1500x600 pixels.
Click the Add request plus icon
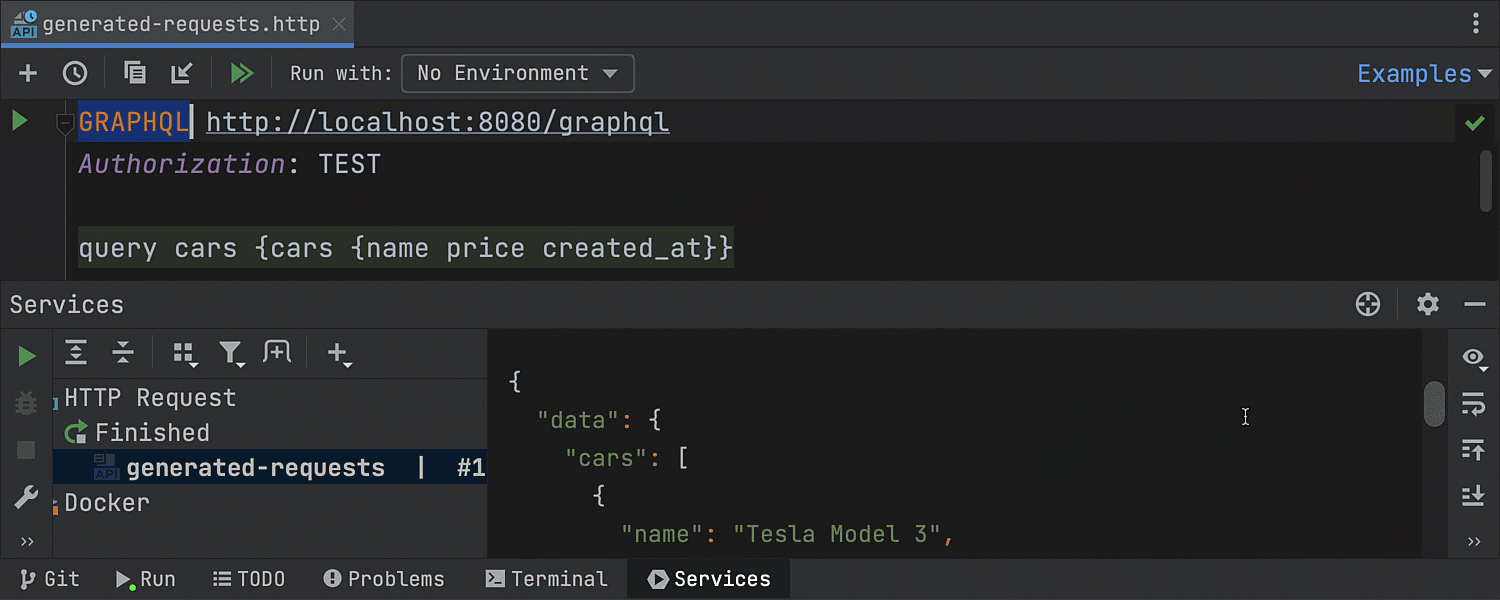[x=28, y=73]
